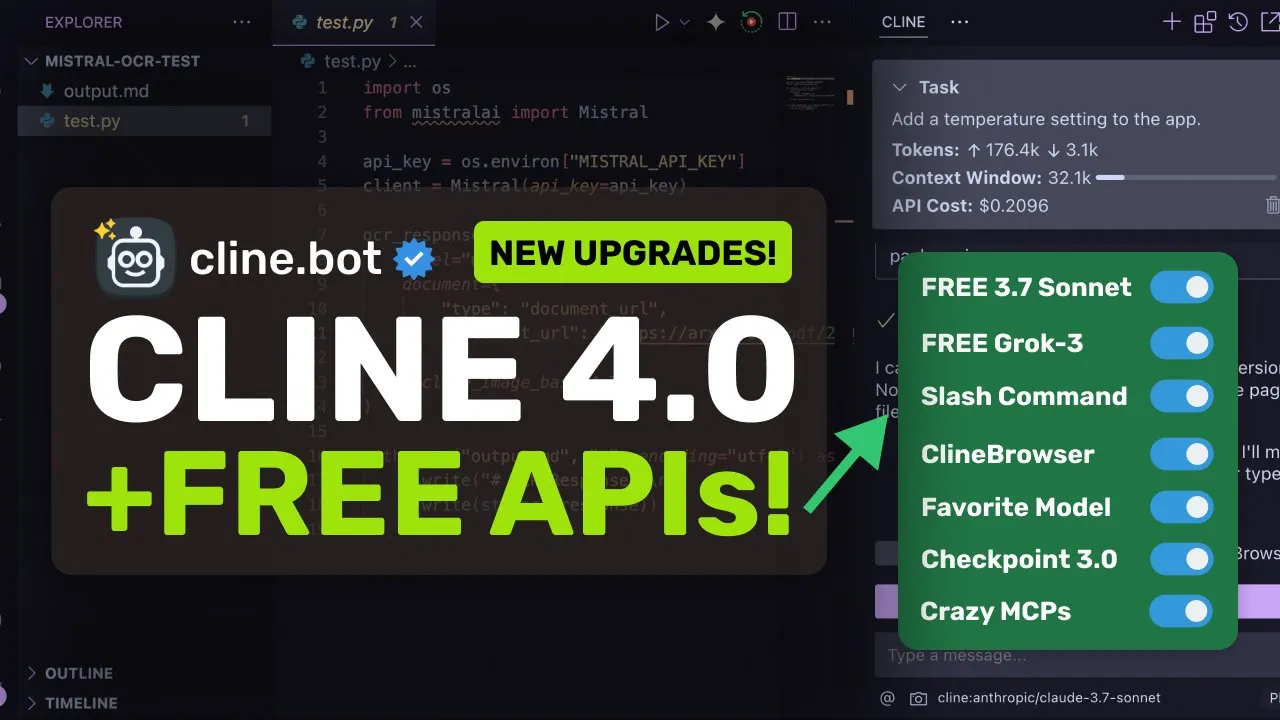Open editor more actions ellipsis

click(x=822, y=22)
